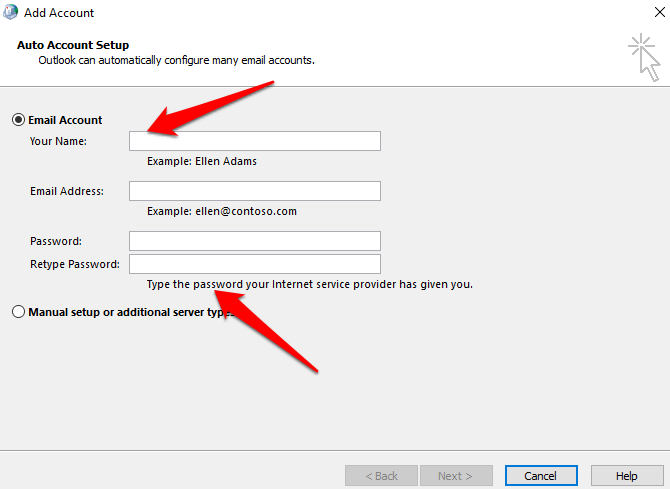The image size is (670, 489).
Task: Select the Email Account radio button
Action: pos(18,120)
